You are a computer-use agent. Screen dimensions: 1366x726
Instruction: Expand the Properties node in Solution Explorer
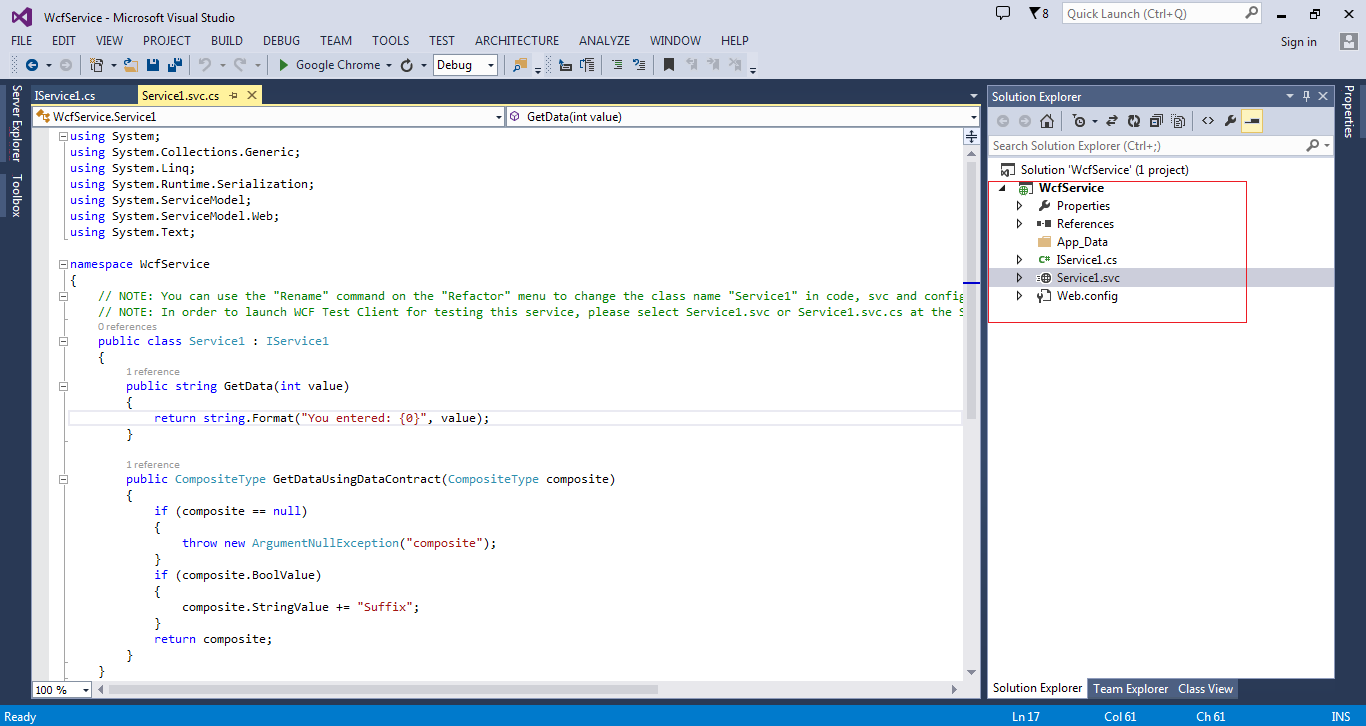pyautogui.click(x=1019, y=206)
